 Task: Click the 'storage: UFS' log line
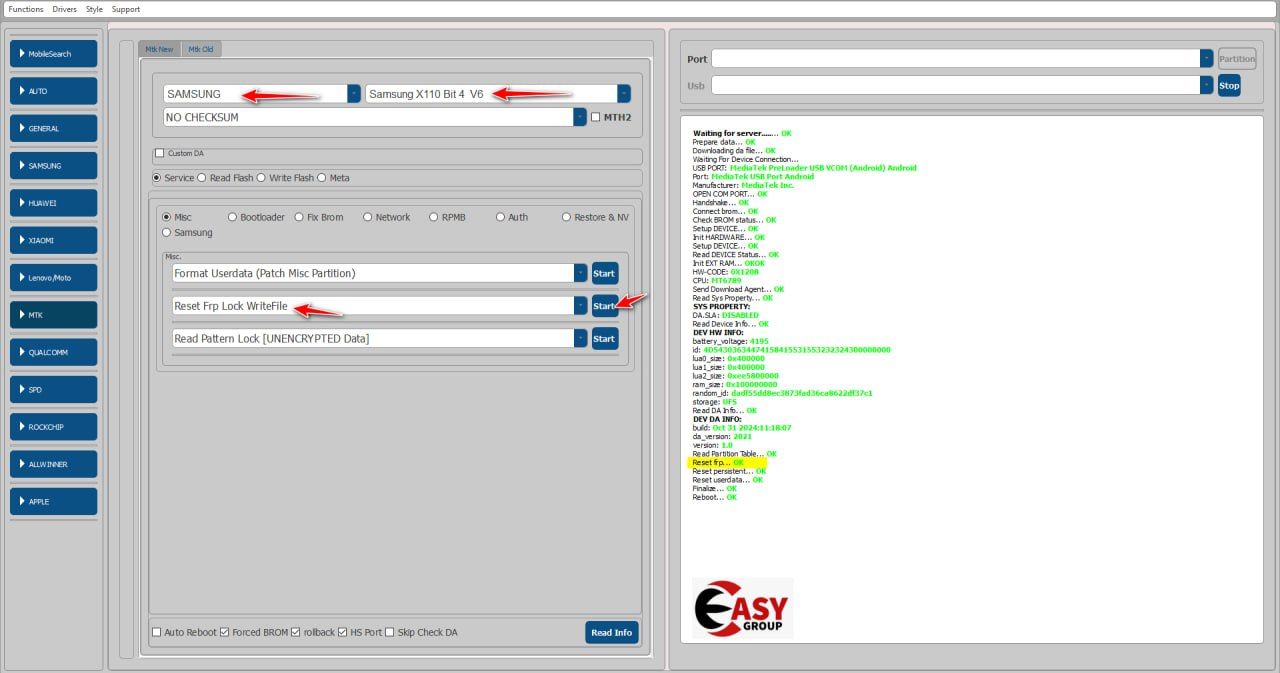point(713,402)
